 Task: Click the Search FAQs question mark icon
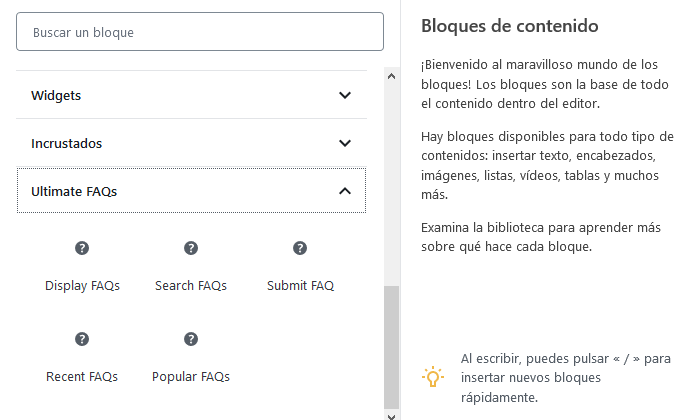(x=191, y=248)
